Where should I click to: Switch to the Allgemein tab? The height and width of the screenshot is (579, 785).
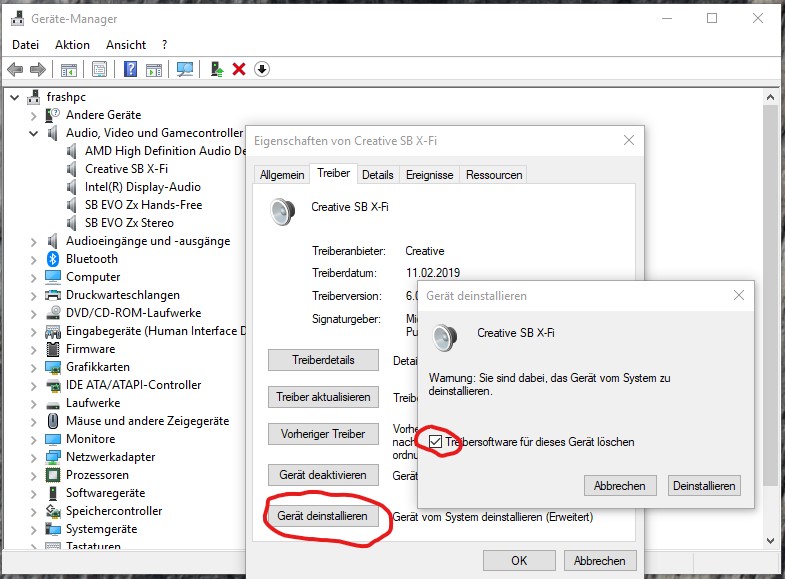[282, 175]
